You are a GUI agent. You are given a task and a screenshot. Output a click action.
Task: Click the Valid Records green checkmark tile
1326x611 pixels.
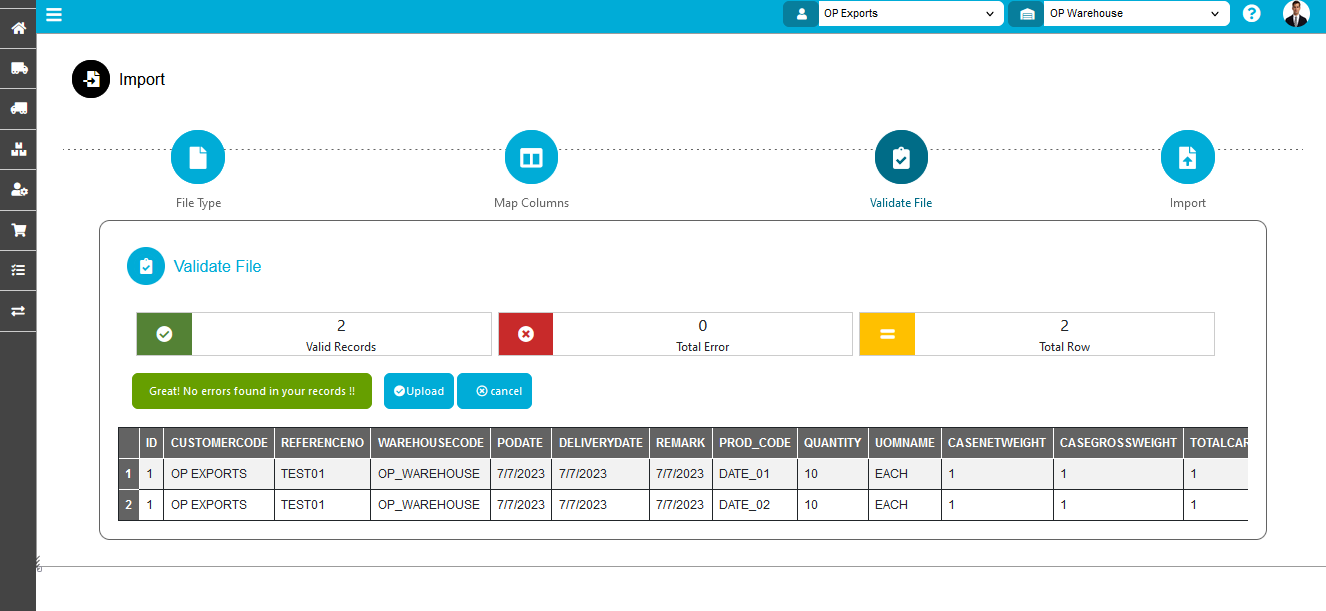point(164,334)
